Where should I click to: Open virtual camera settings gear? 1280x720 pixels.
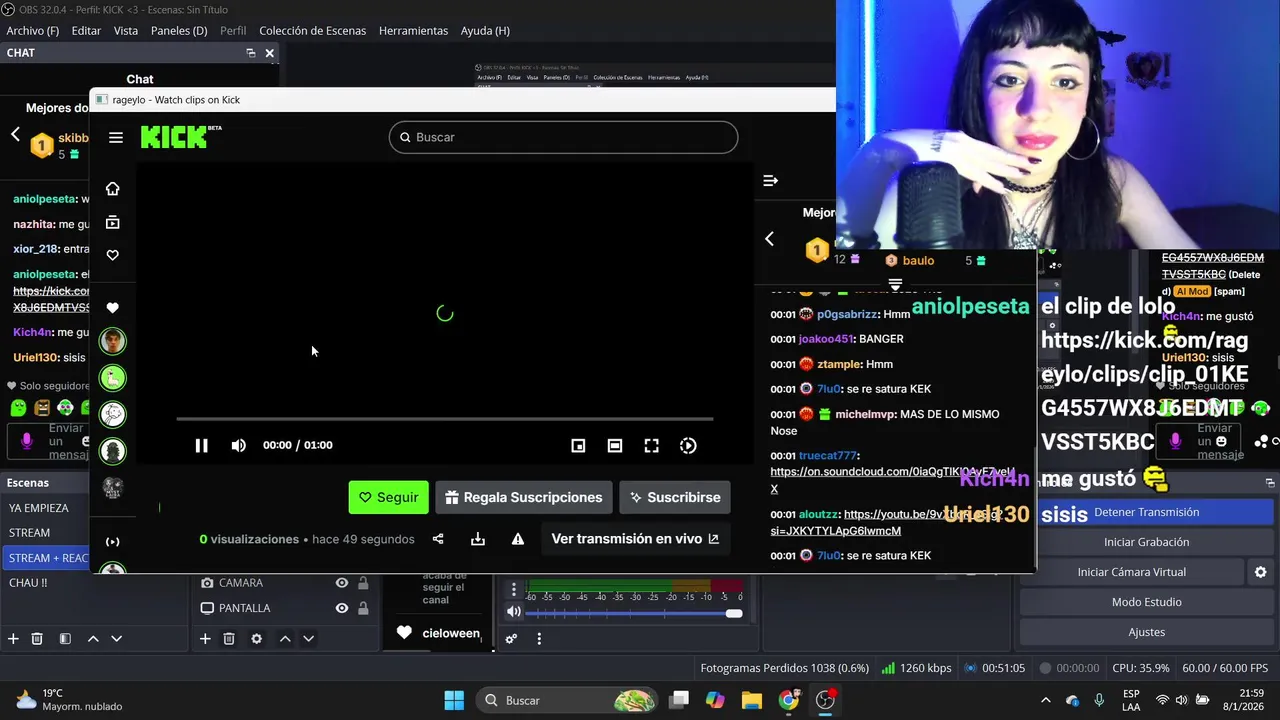coord(1260,572)
